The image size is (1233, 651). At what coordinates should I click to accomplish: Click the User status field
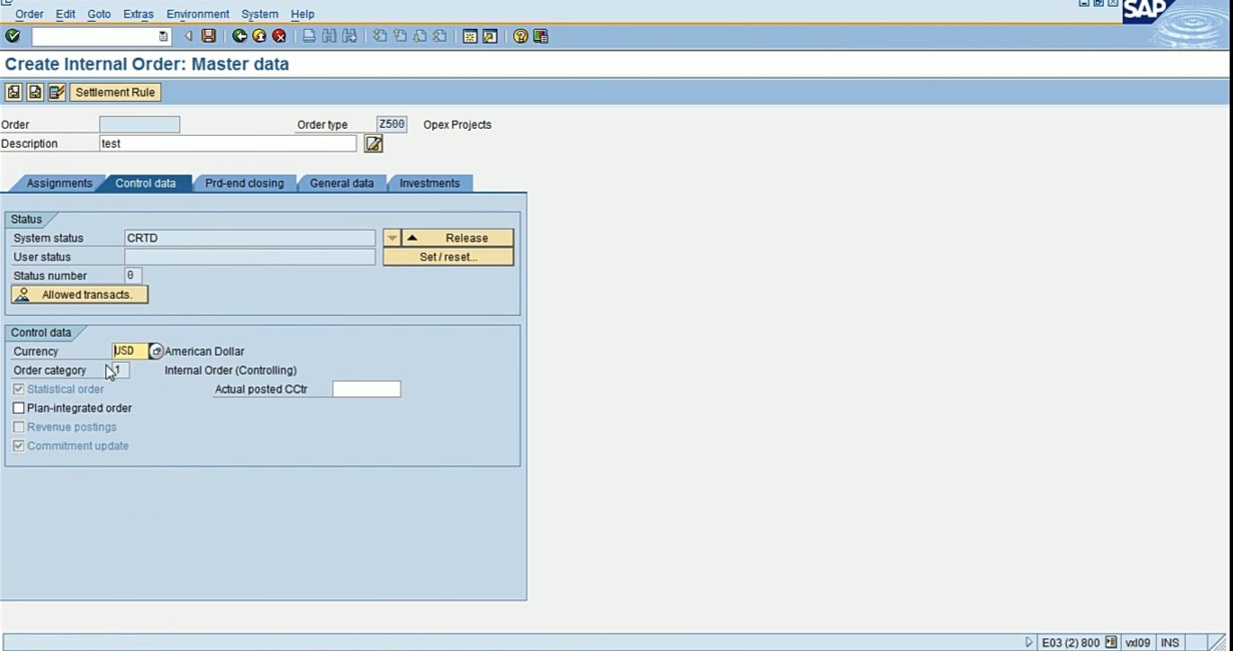click(249, 257)
